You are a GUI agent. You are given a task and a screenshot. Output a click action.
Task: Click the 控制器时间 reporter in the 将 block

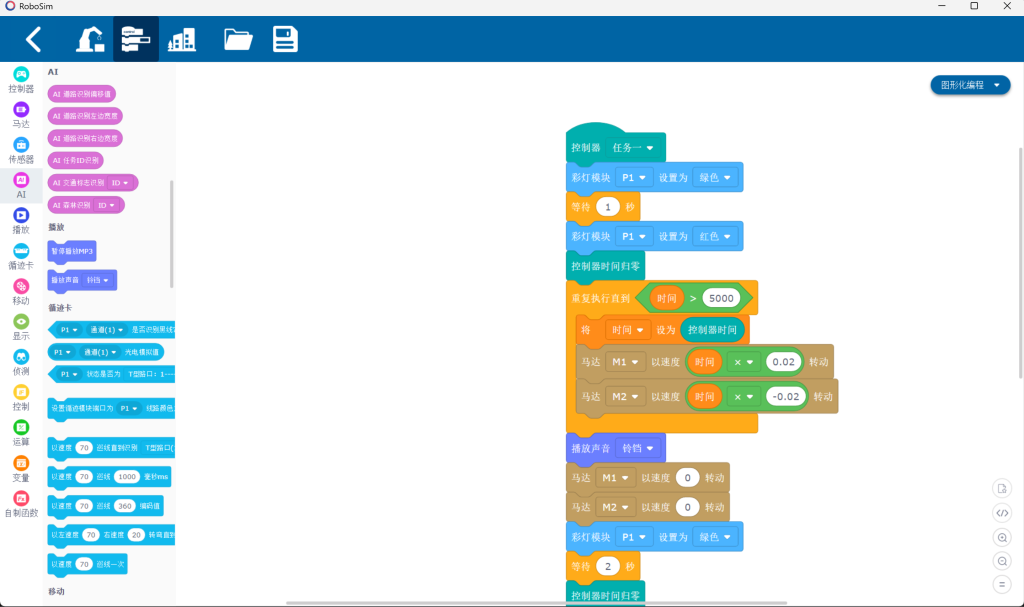point(712,330)
